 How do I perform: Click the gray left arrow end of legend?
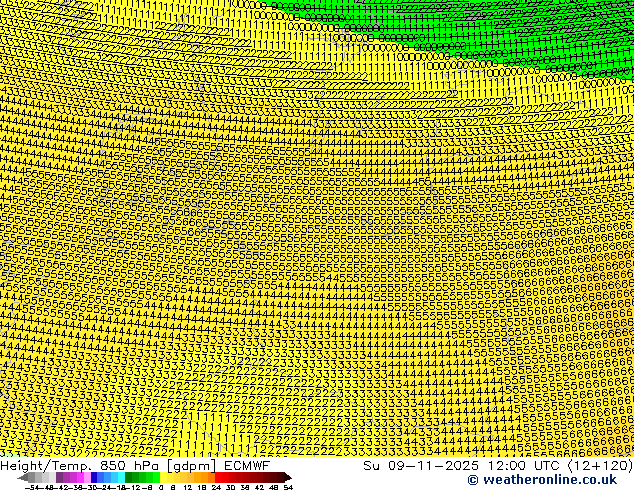point(22,477)
